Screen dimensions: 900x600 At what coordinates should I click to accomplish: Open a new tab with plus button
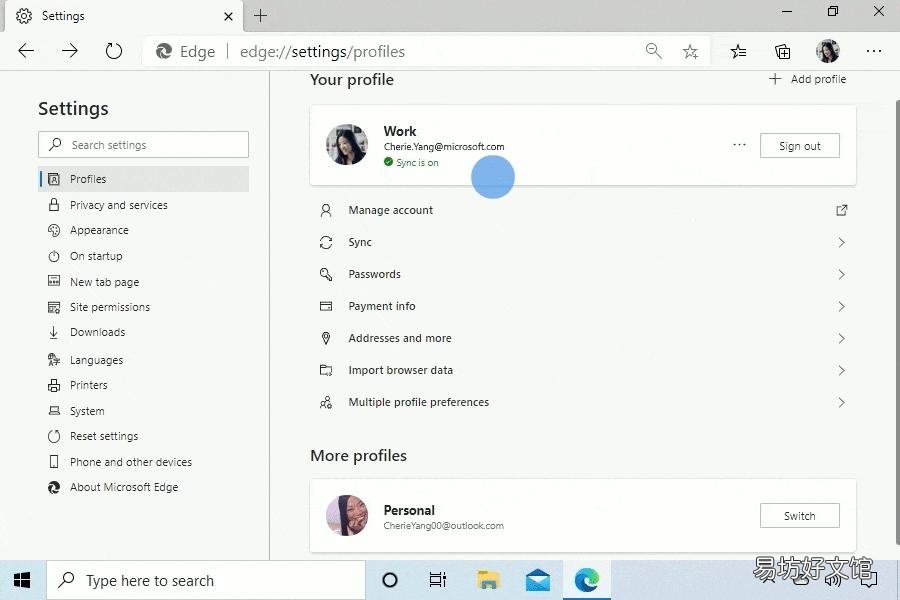[x=260, y=16]
